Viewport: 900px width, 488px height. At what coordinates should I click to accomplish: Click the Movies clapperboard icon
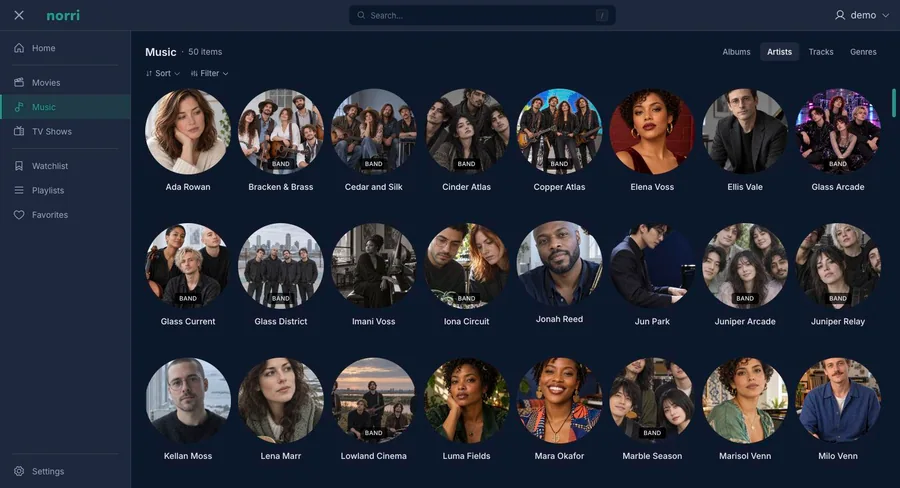tap(19, 83)
